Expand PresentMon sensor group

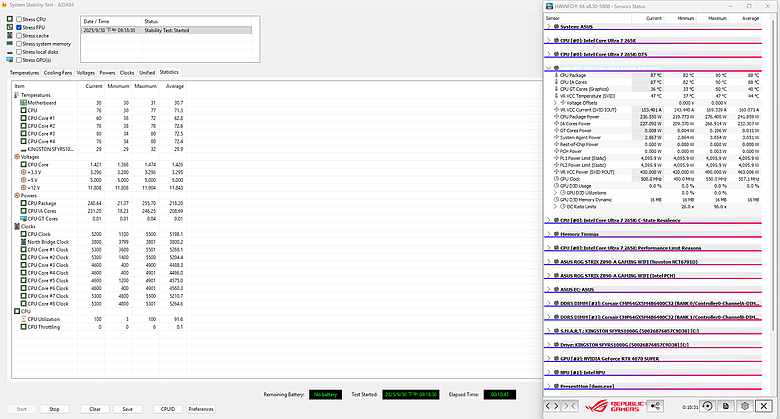point(549,386)
